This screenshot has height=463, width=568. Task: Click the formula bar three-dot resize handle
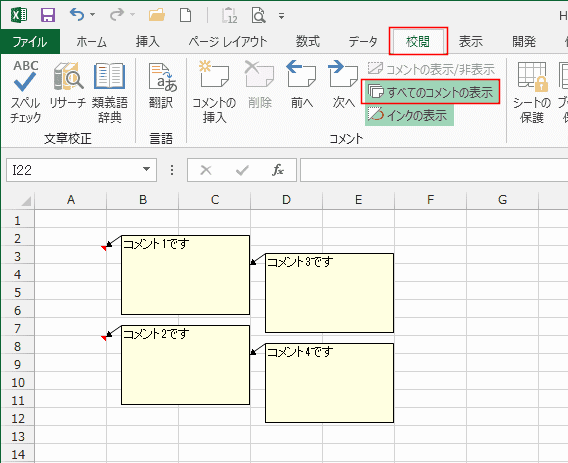(x=172, y=170)
